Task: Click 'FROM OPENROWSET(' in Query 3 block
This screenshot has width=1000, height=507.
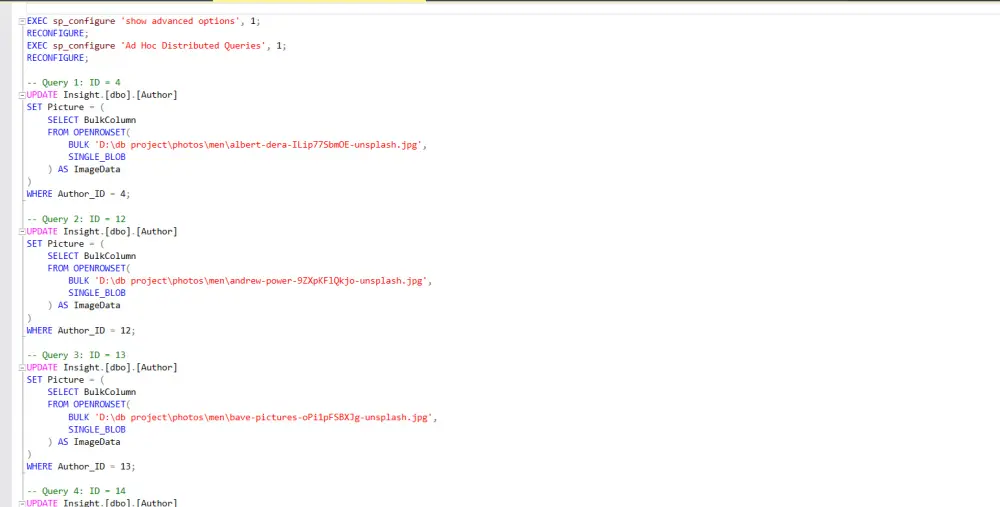Action: 89,404
